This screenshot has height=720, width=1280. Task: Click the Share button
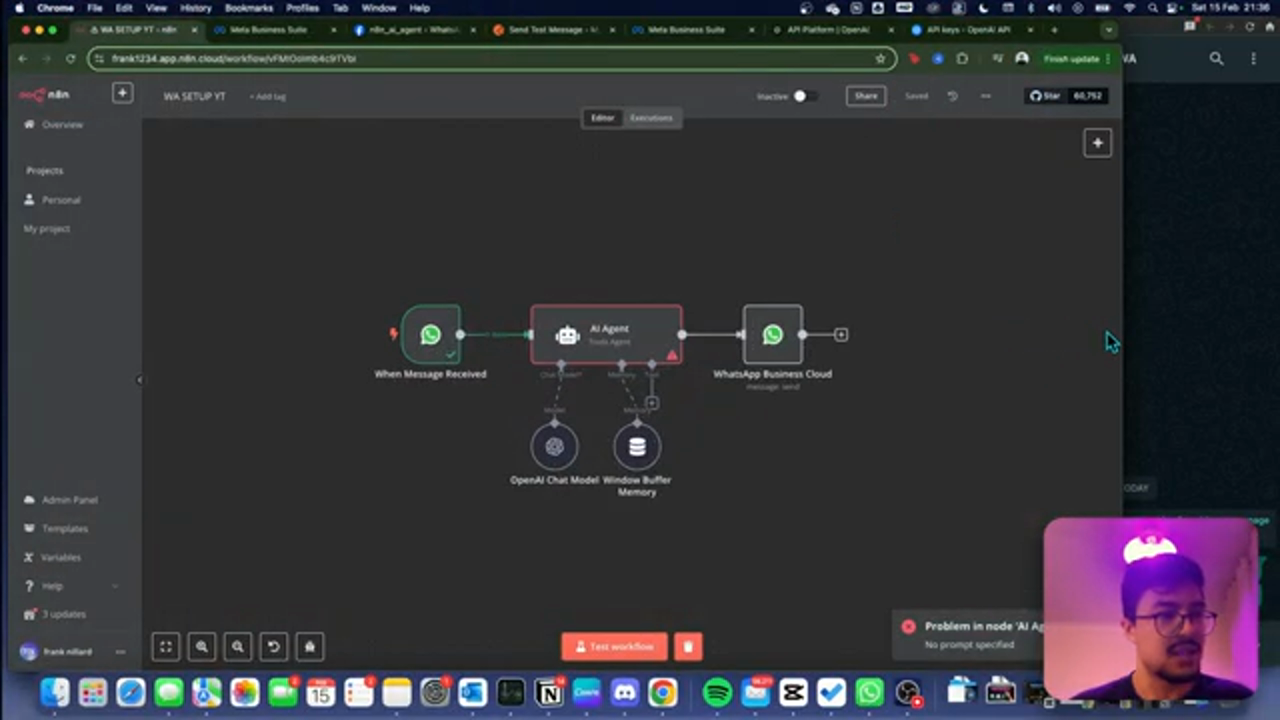click(866, 96)
